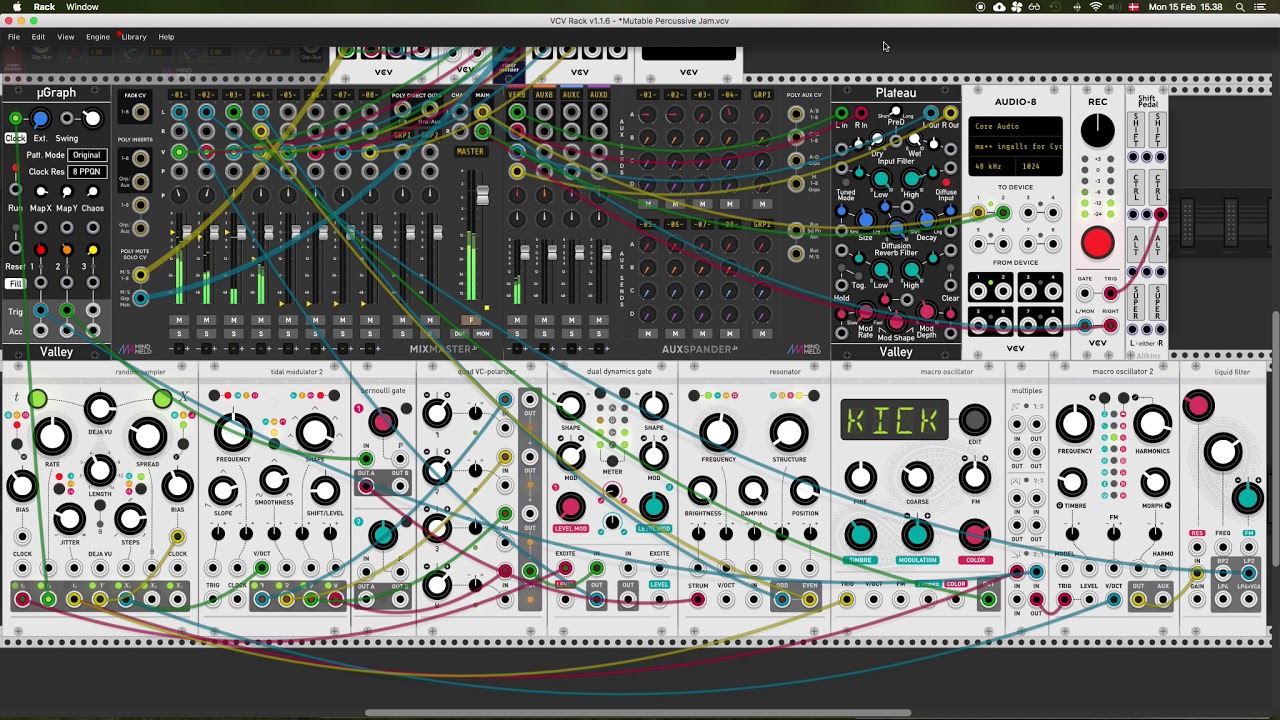This screenshot has width=1280, height=720.
Task: Click the right SUPER button on Shift Pedal
Action: click(1159, 303)
